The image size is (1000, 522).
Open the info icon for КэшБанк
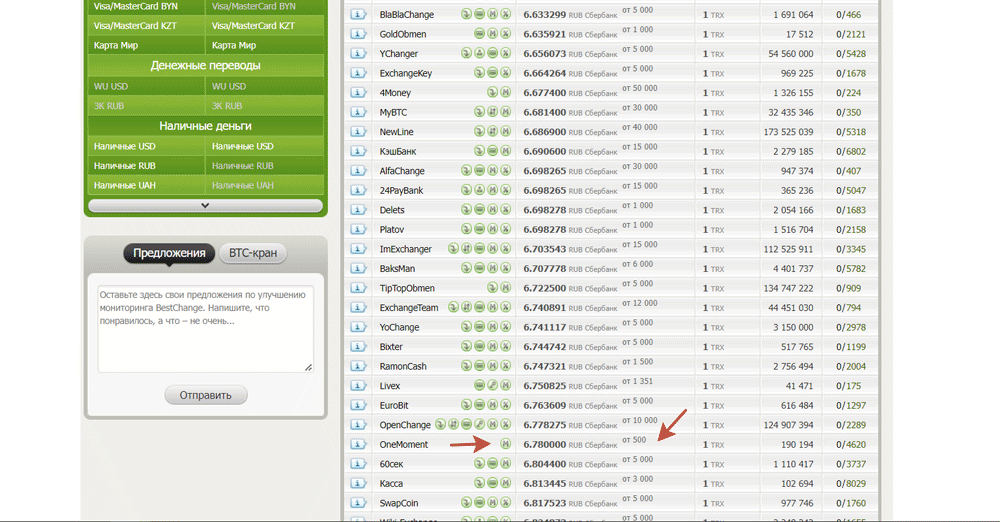pos(358,151)
